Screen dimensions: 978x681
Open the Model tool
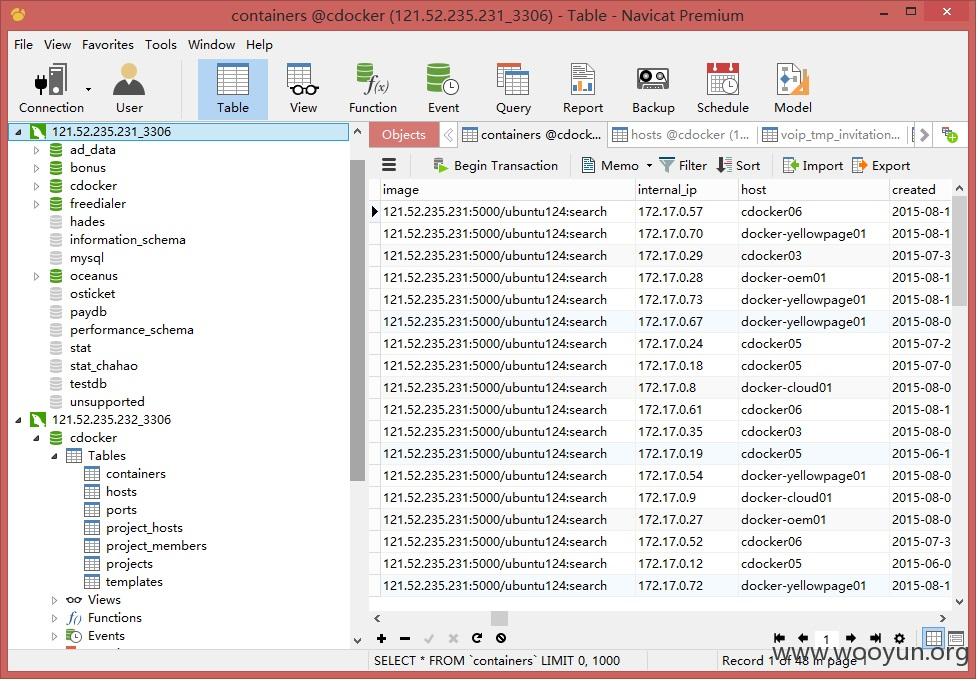tap(792, 89)
